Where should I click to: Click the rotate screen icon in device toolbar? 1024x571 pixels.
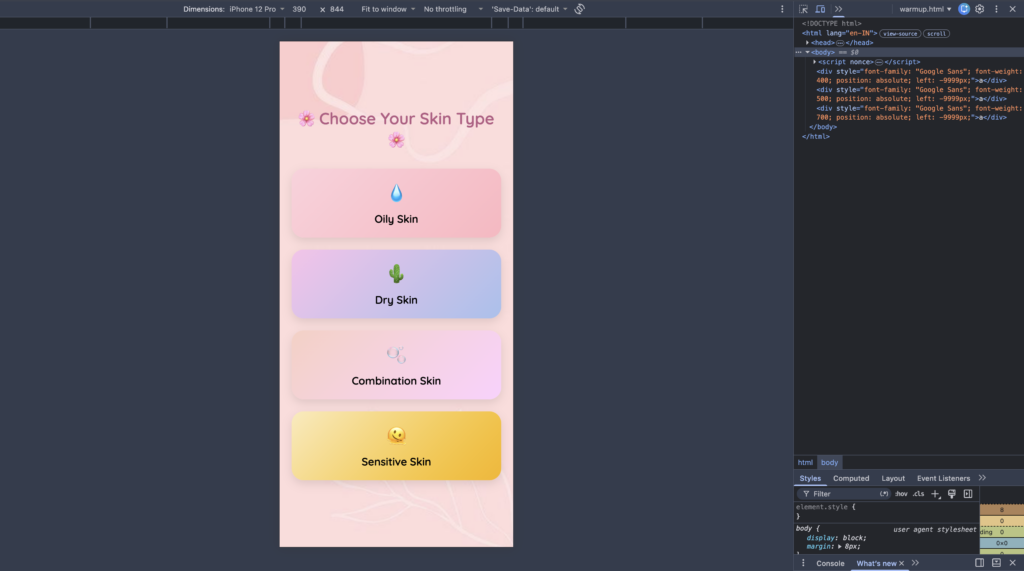[x=579, y=9]
